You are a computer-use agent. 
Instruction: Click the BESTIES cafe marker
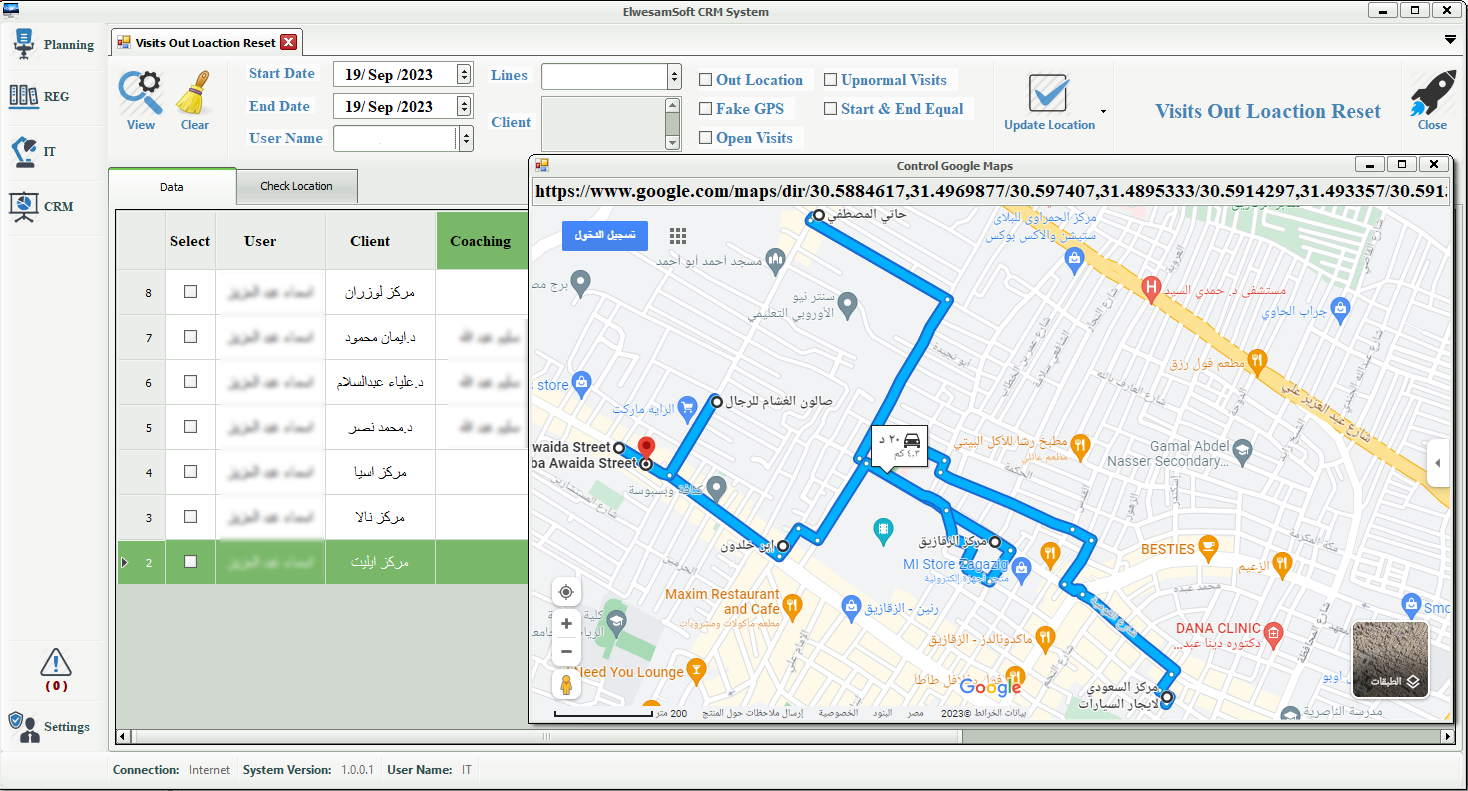(1209, 547)
